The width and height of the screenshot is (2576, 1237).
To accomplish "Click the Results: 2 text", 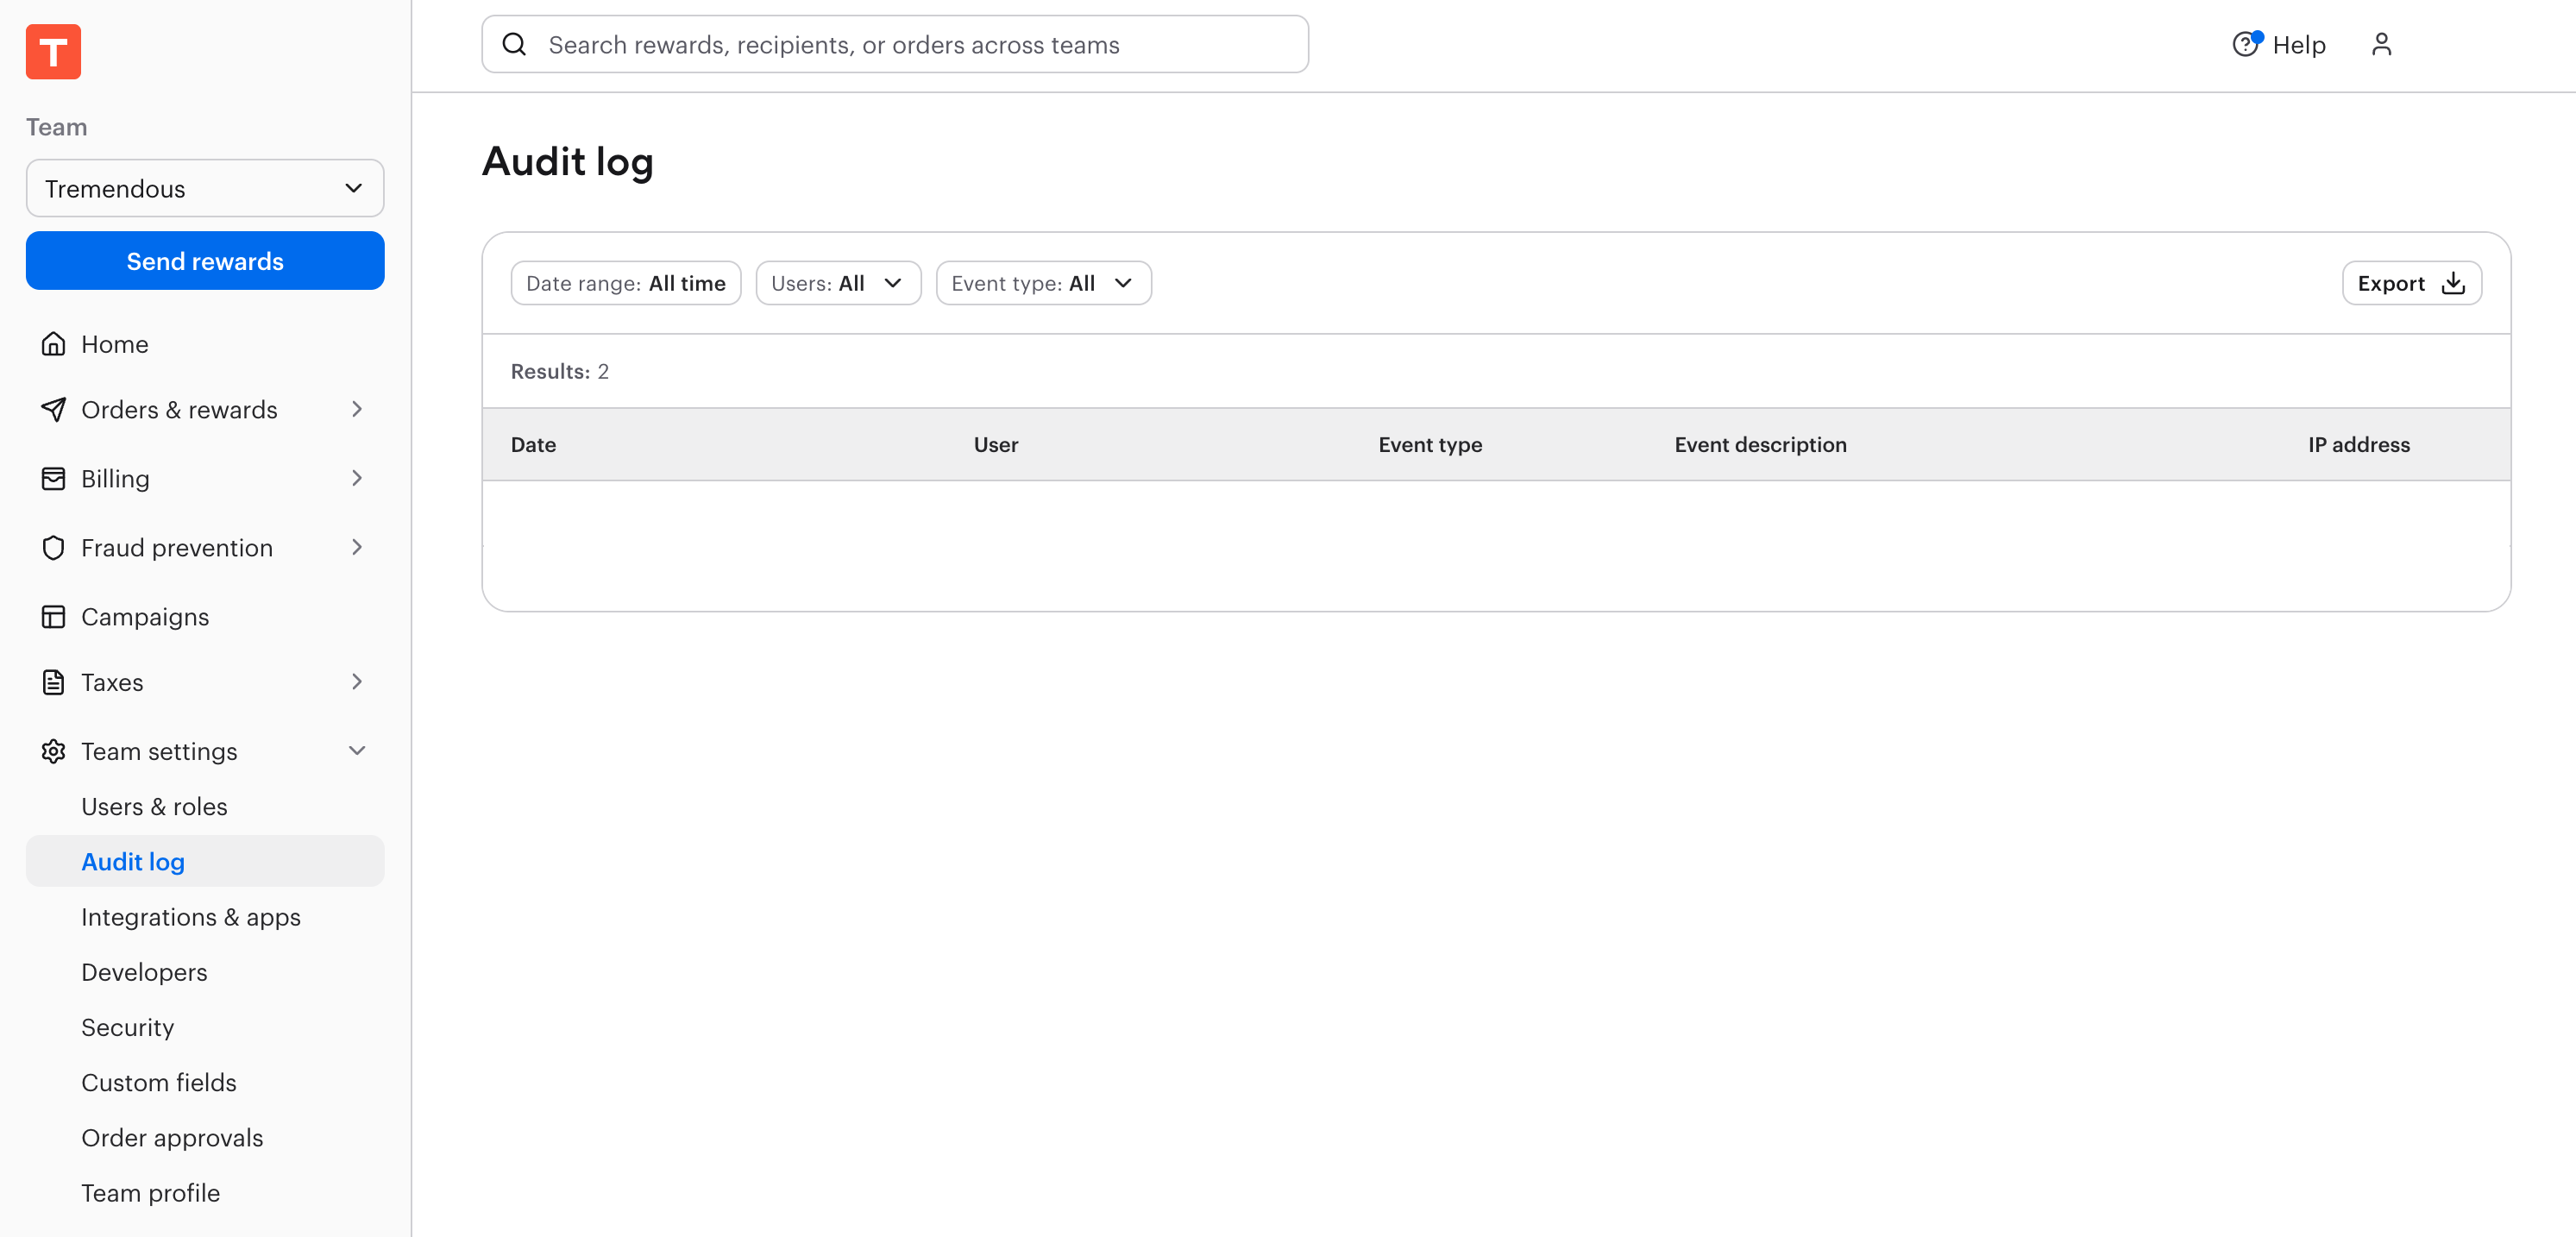I will coord(559,371).
